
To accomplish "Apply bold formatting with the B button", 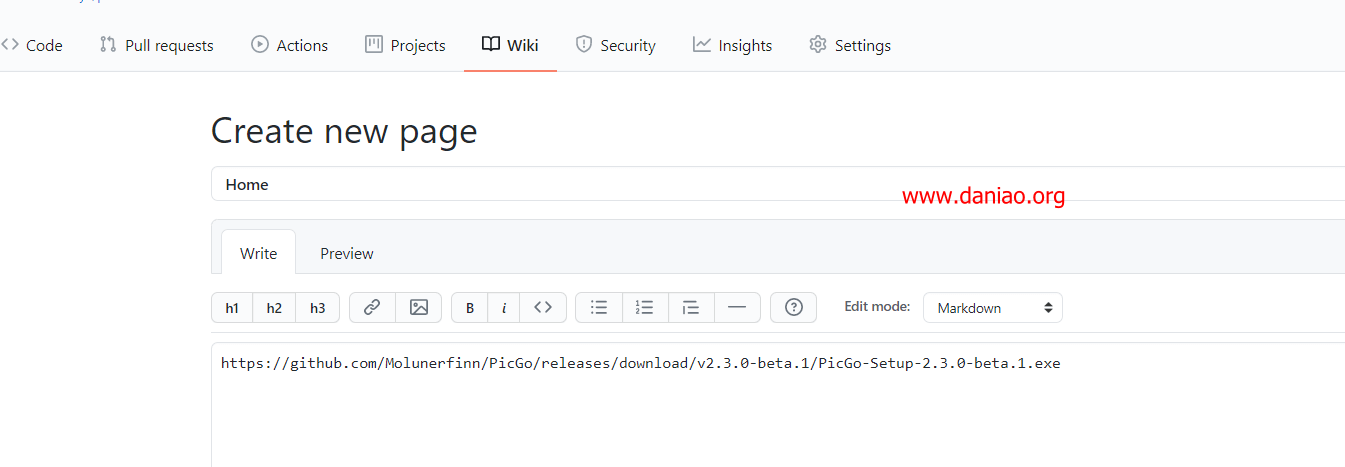I will point(470,308).
